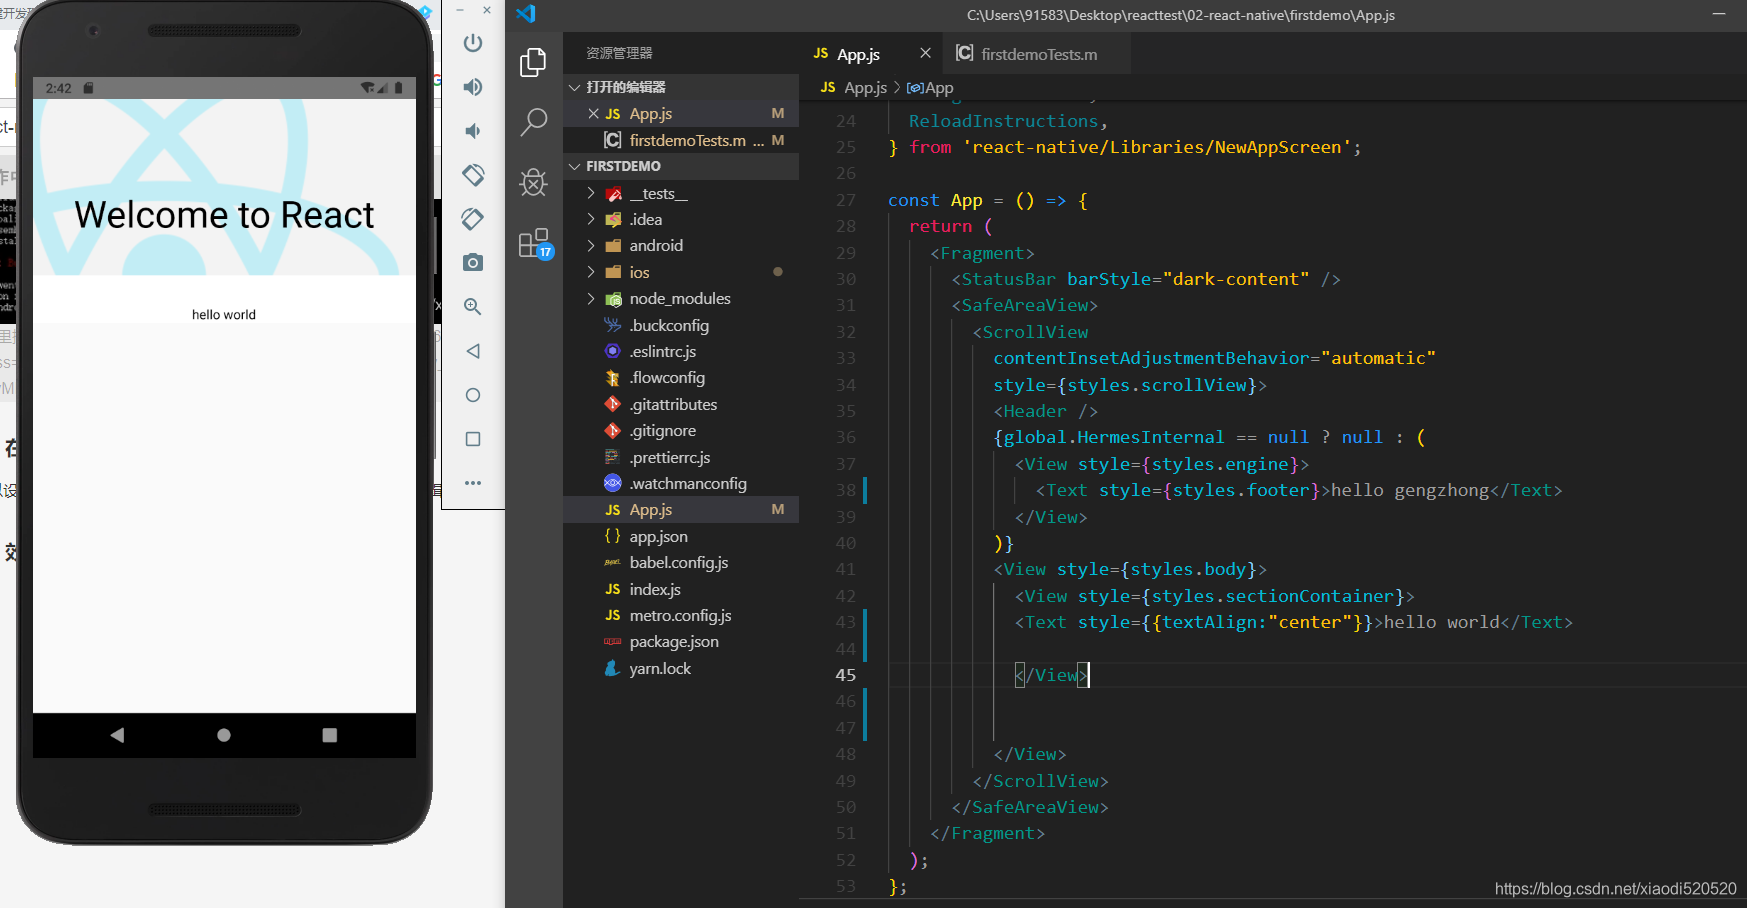The image size is (1747, 908).
Task: Tap the Android back button on phone screen
Action: (x=117, y=735)
